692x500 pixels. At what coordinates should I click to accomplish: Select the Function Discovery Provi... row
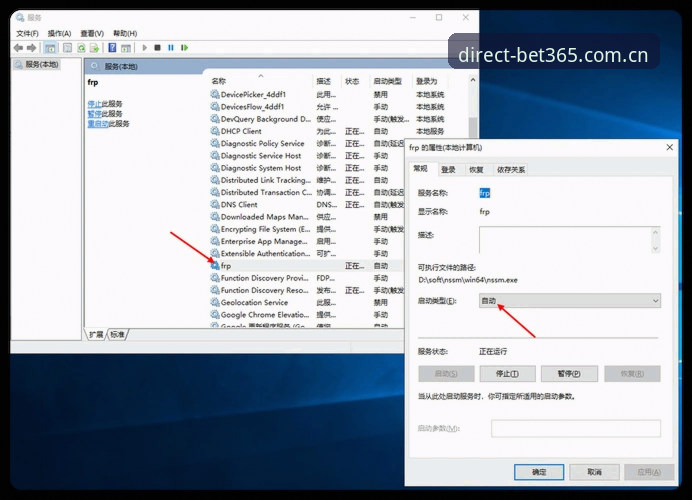[307, 278]
